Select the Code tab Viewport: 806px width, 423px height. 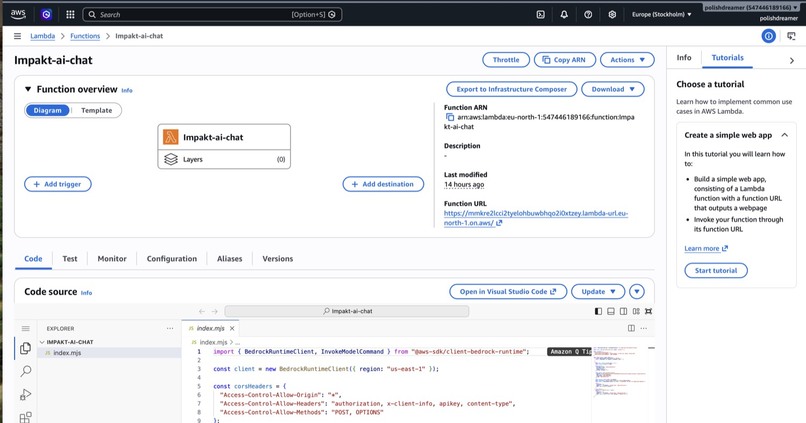(x=33, y=259)
